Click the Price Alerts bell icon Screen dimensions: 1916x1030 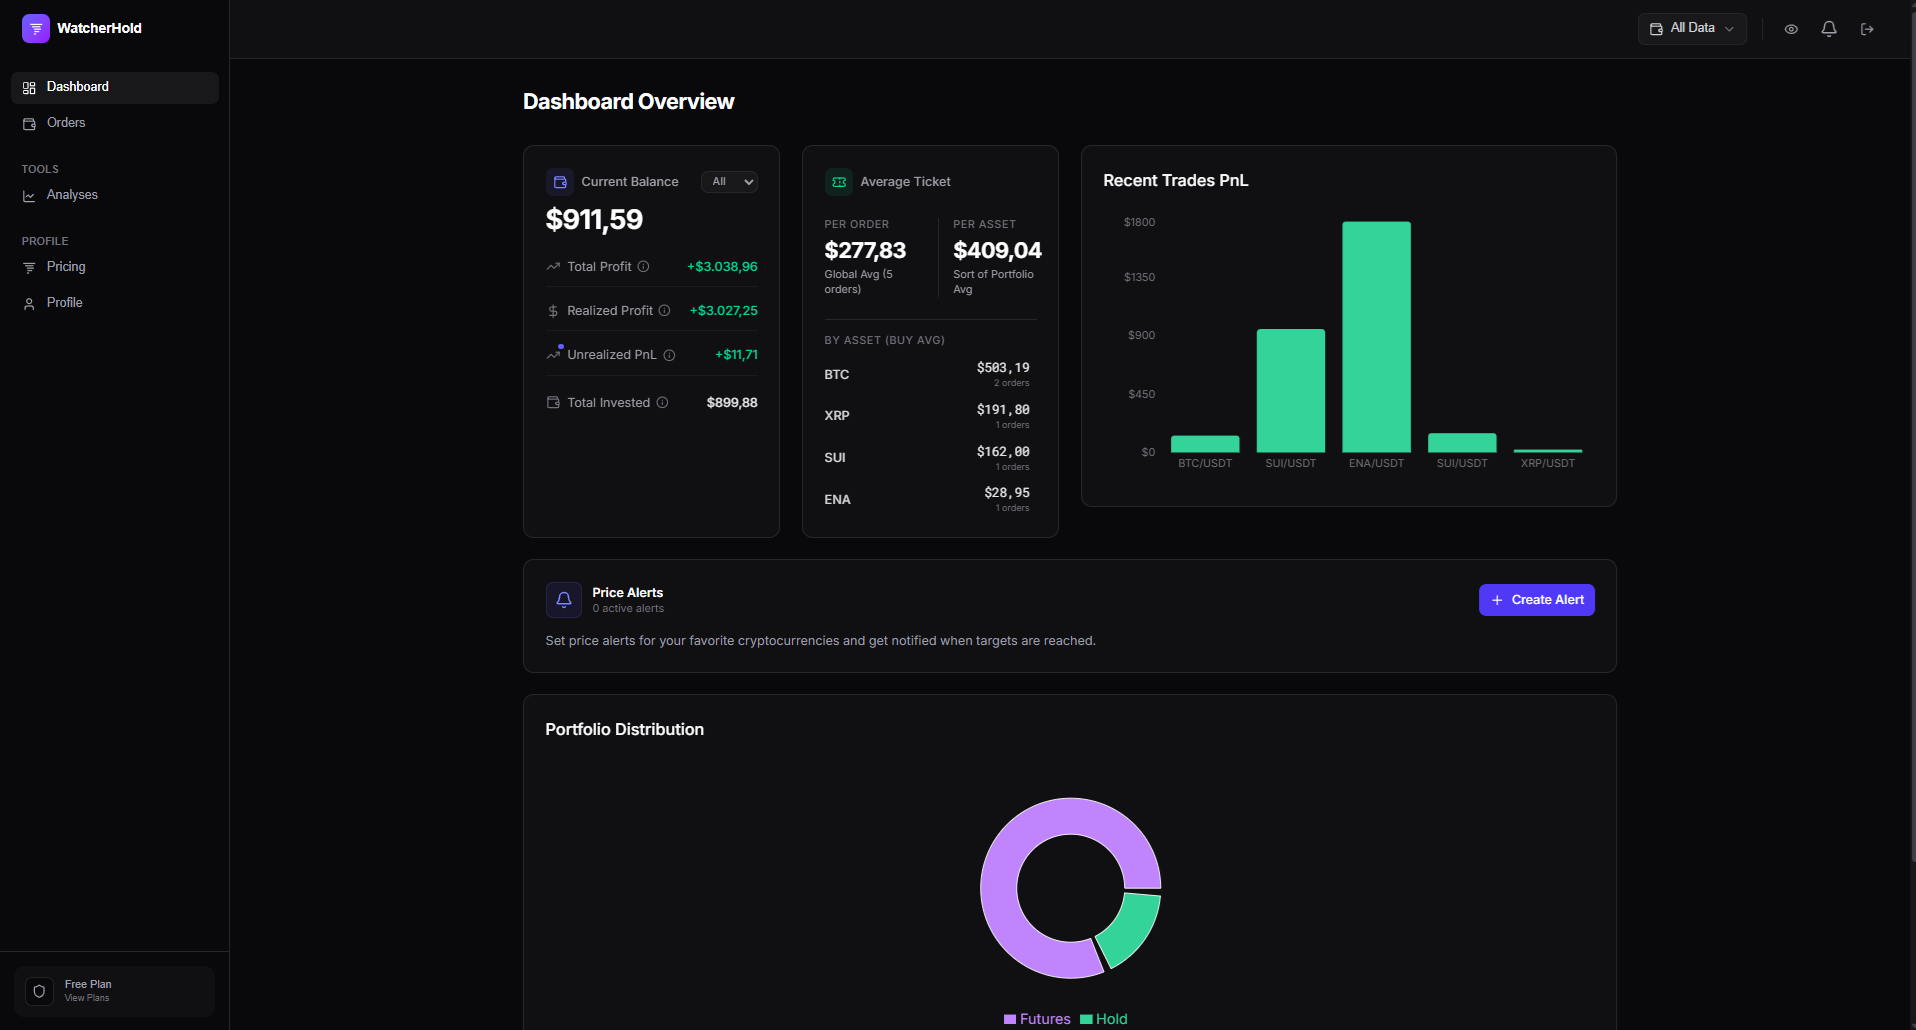tap(563, 600)
